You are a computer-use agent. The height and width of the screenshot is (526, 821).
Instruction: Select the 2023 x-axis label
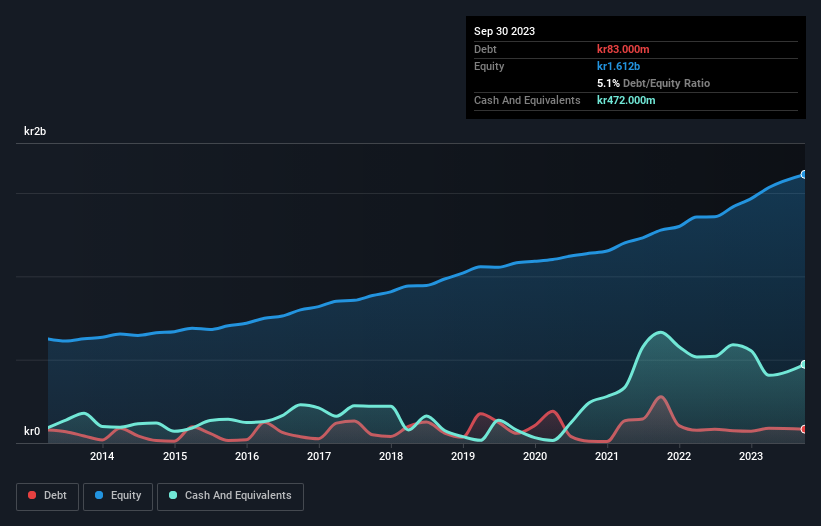[751, 457]
